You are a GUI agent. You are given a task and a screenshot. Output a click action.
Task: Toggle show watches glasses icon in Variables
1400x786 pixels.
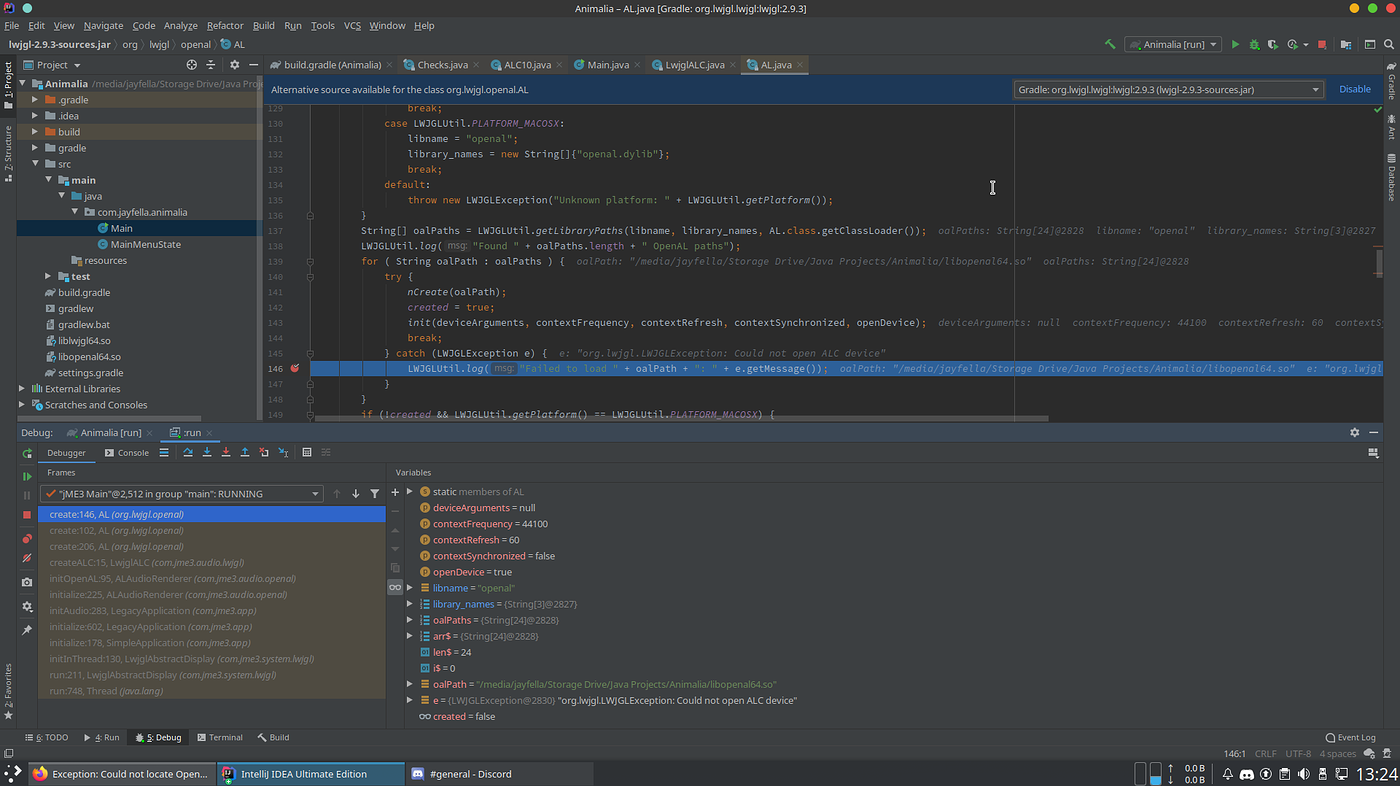395,588
